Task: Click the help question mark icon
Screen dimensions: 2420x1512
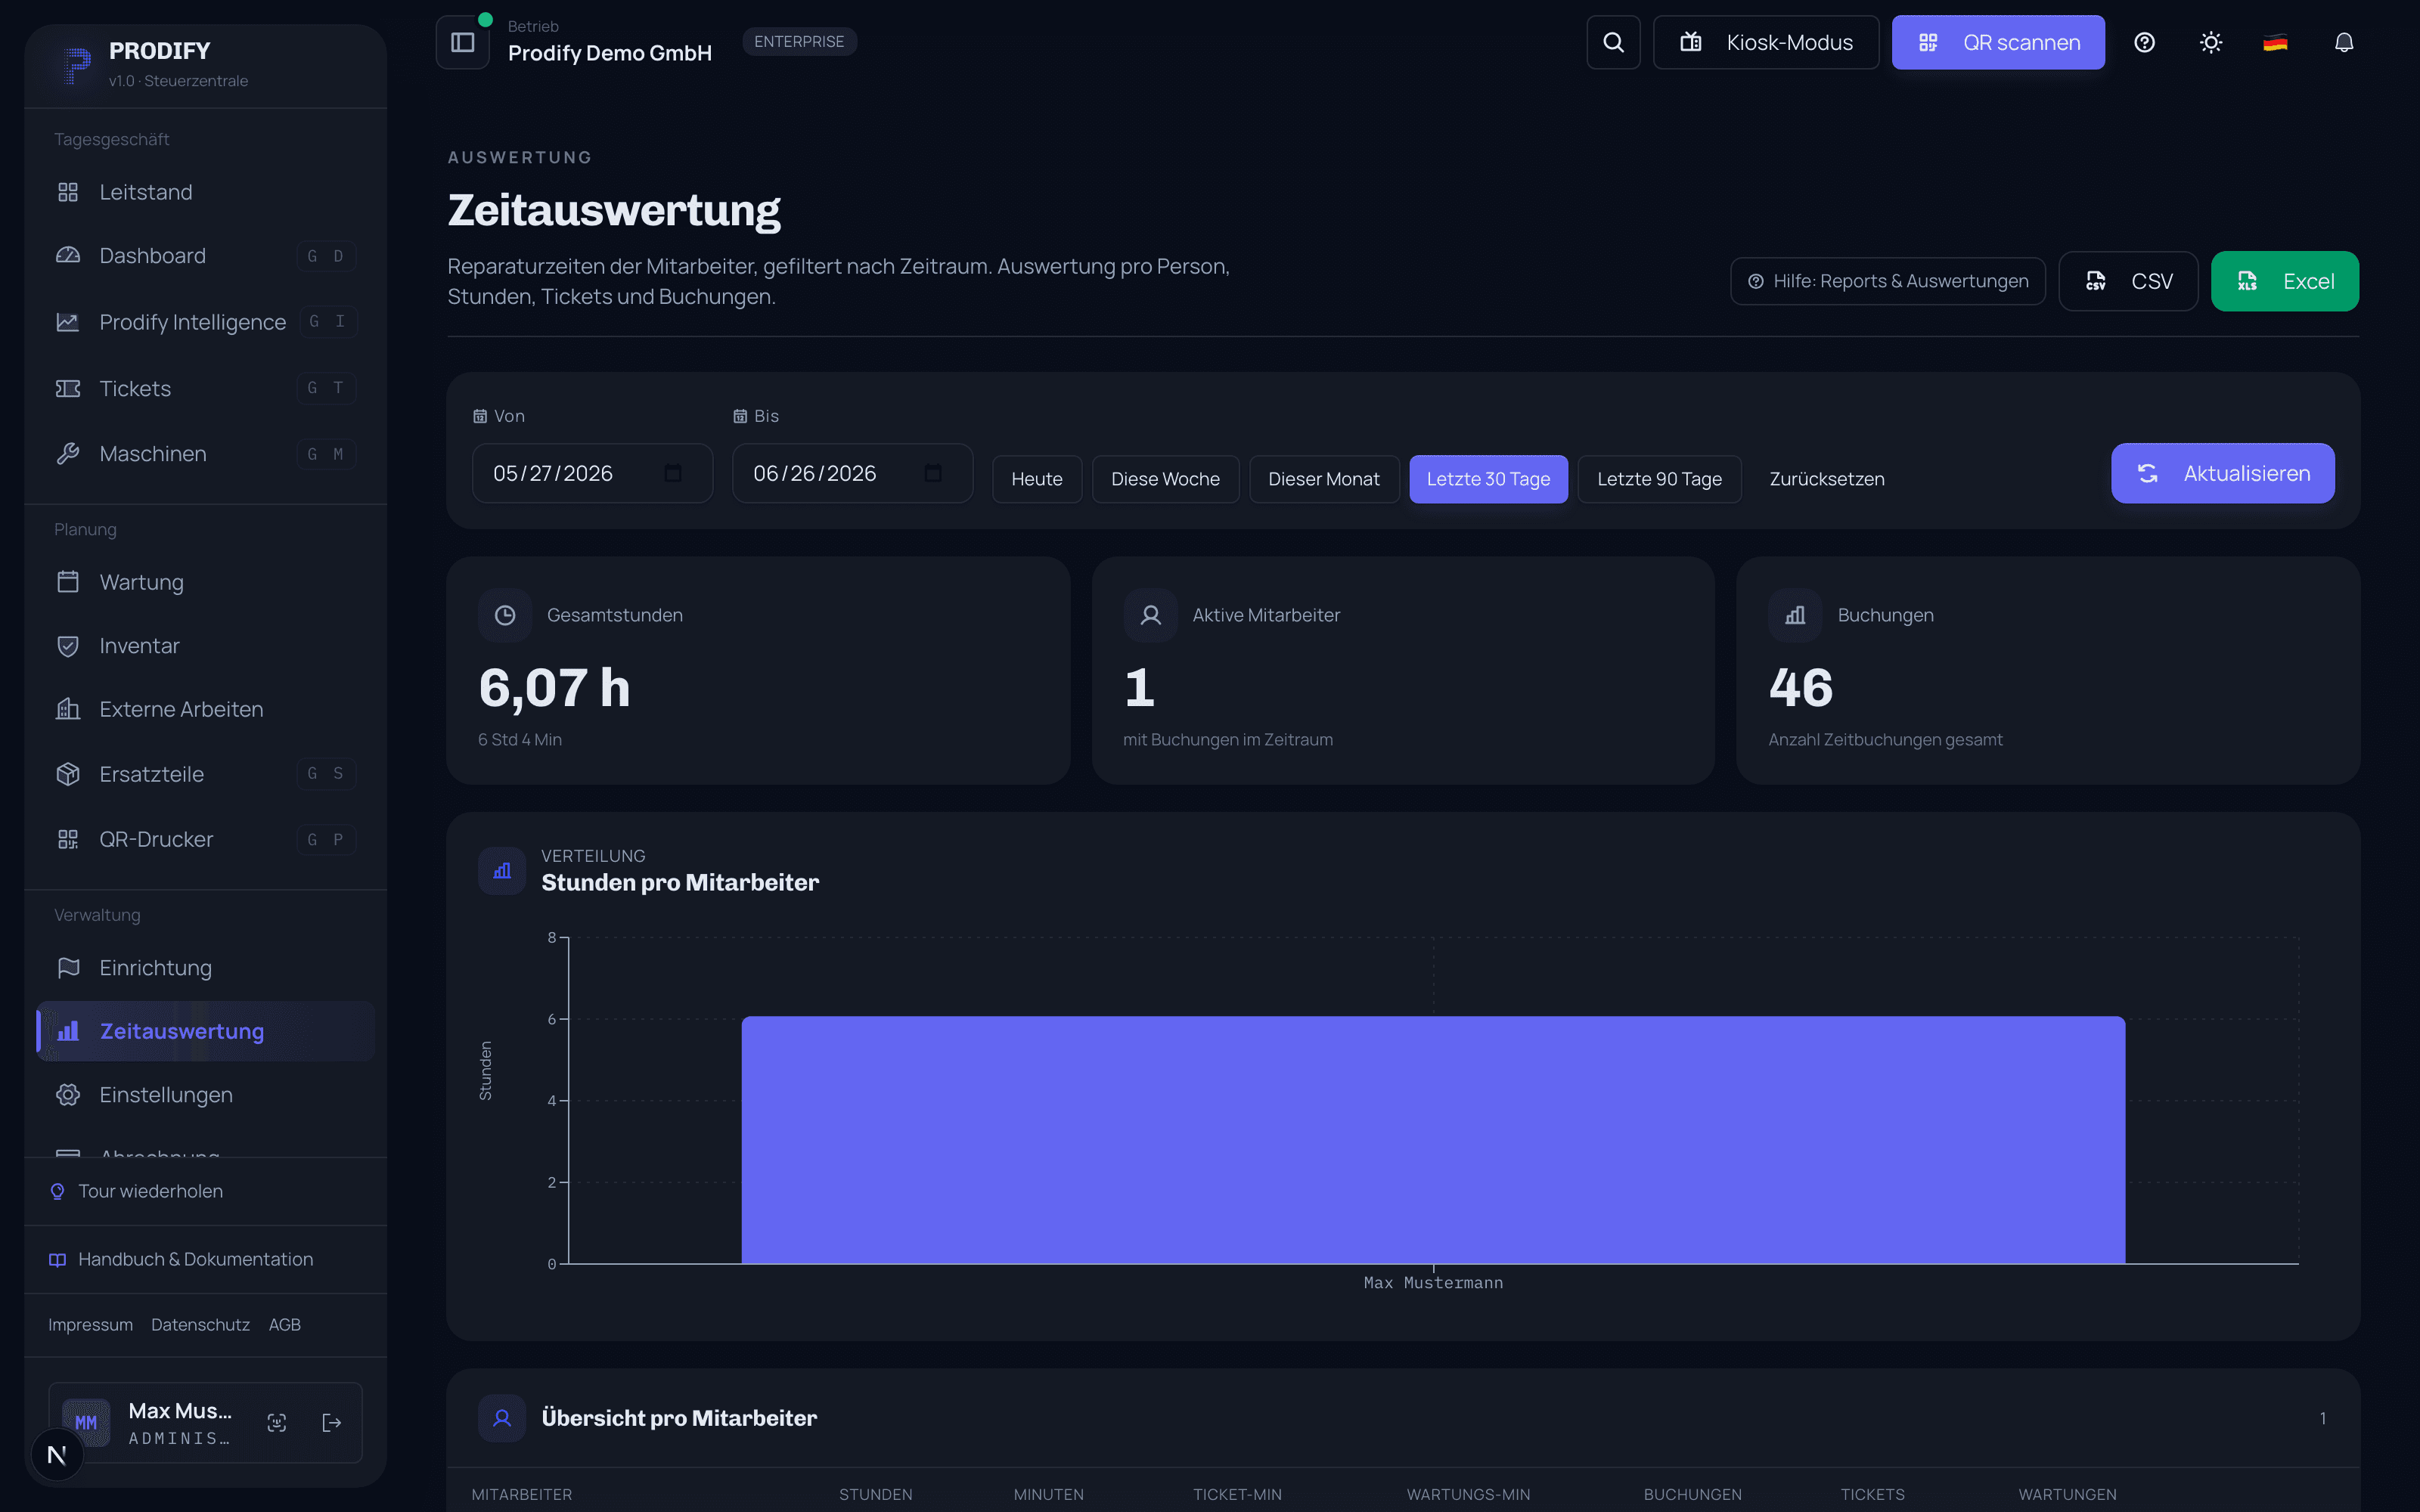Action: (2144, 42)
